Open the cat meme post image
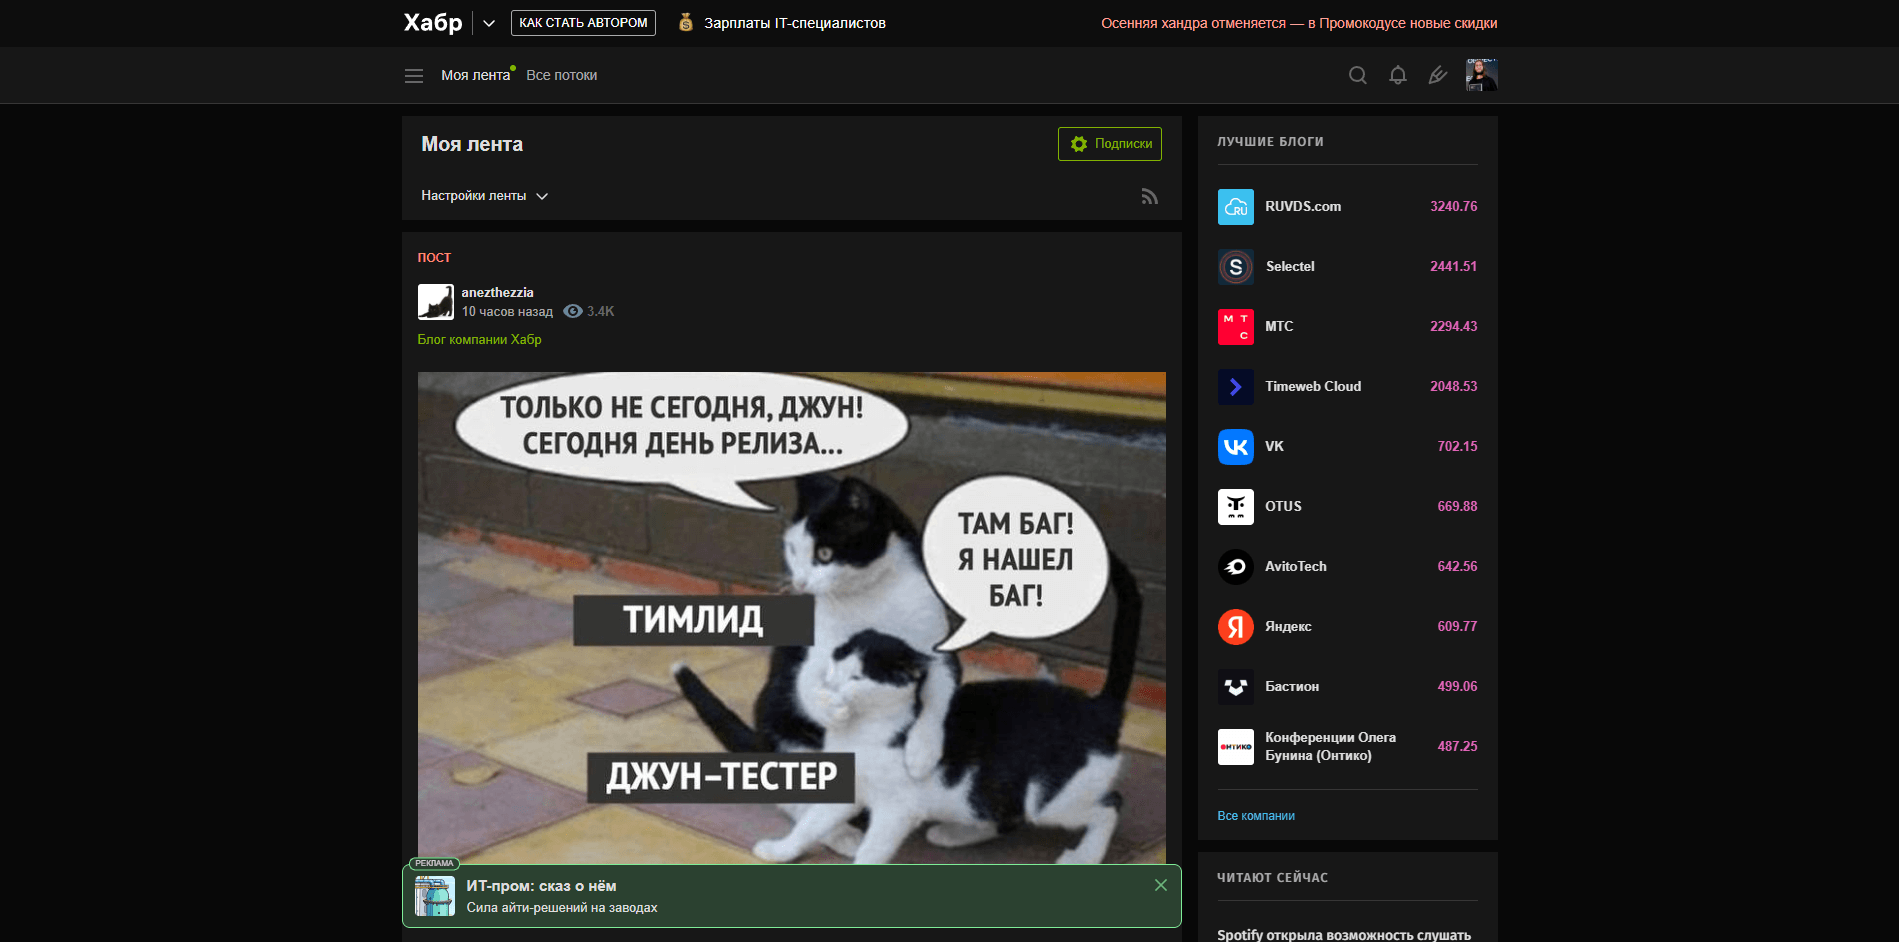1899x942 pixels. pyautogui.click(x=792, y=618)
